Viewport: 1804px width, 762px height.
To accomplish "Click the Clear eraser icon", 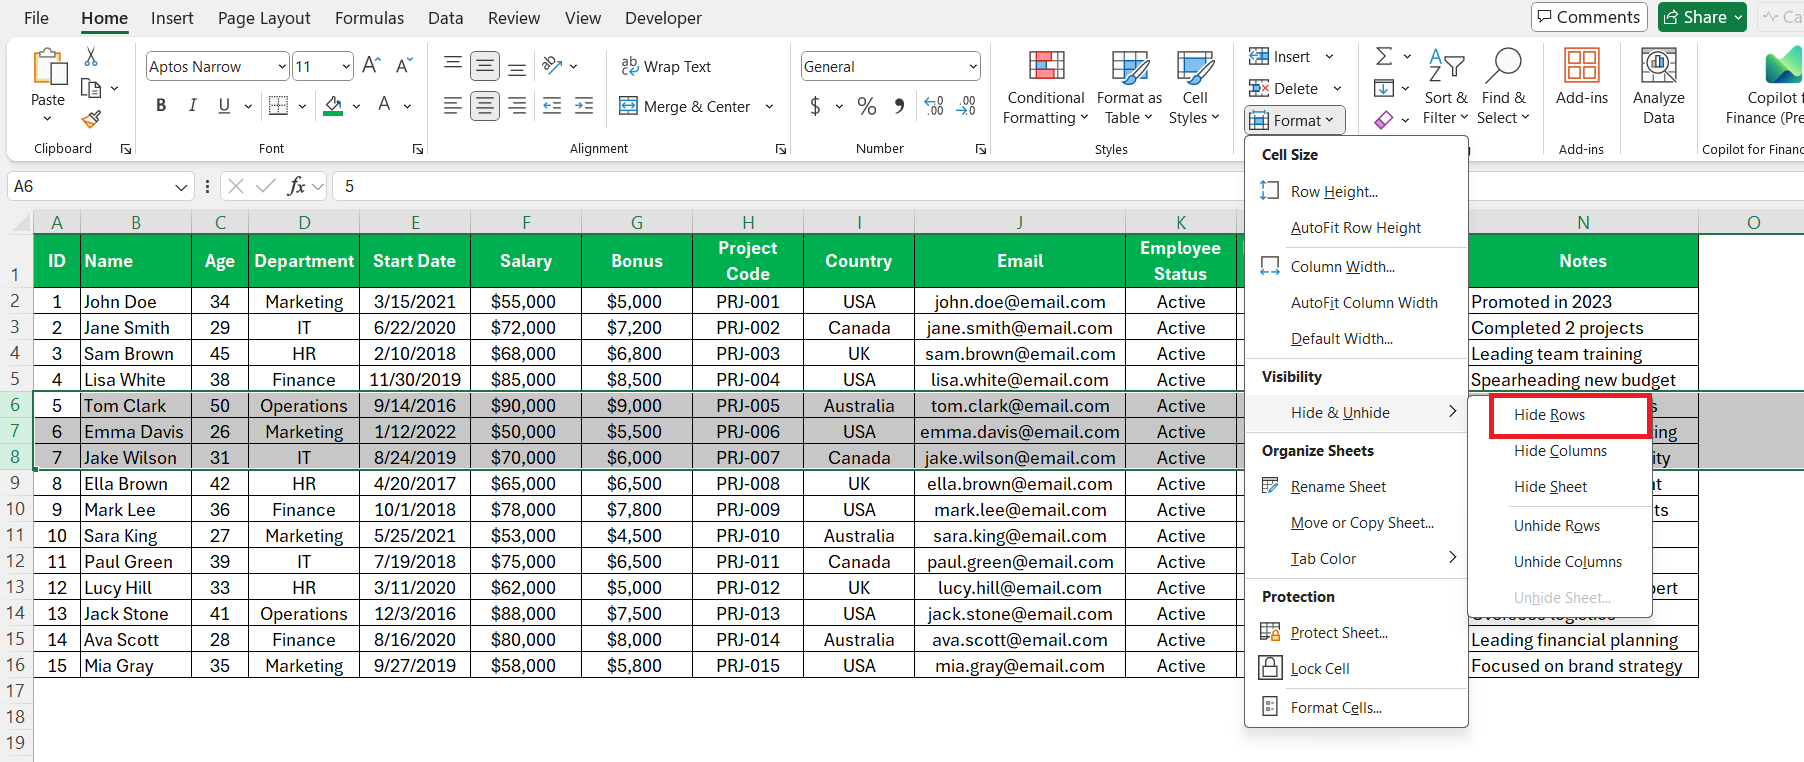I will (1384, 120).
